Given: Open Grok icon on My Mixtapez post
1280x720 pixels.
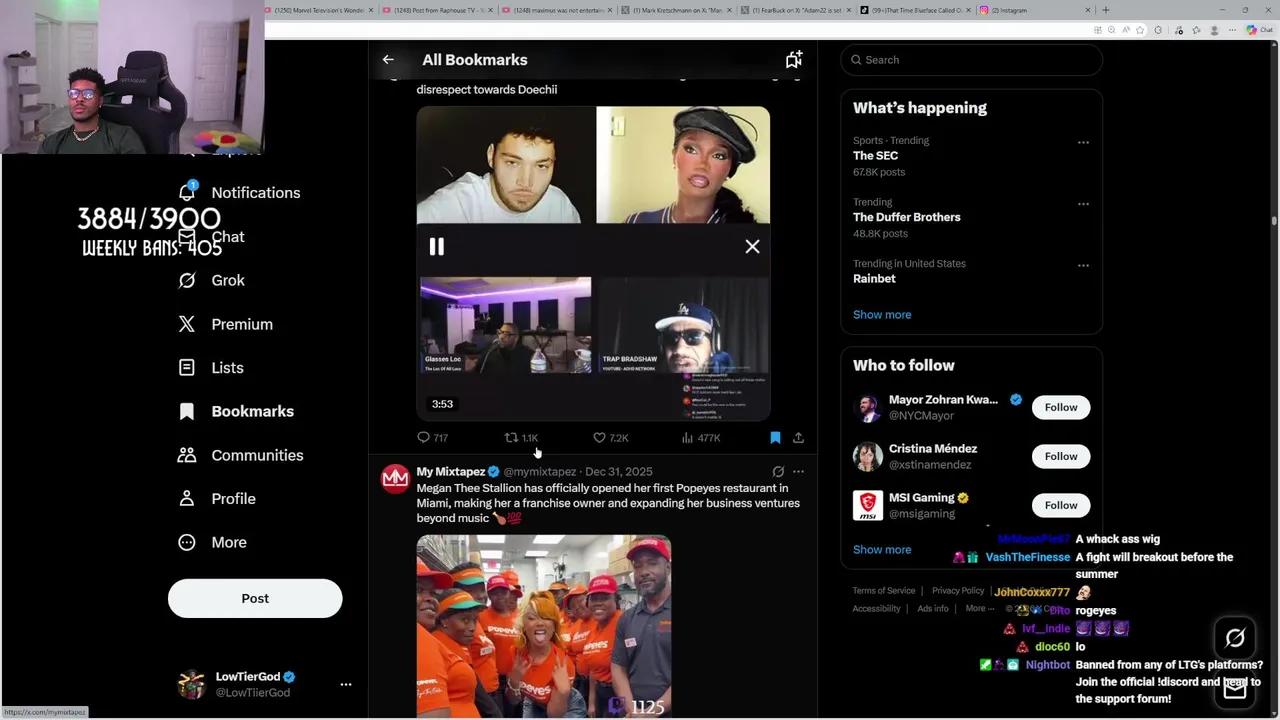Looking at the screenshot, I should coord(778,471).
